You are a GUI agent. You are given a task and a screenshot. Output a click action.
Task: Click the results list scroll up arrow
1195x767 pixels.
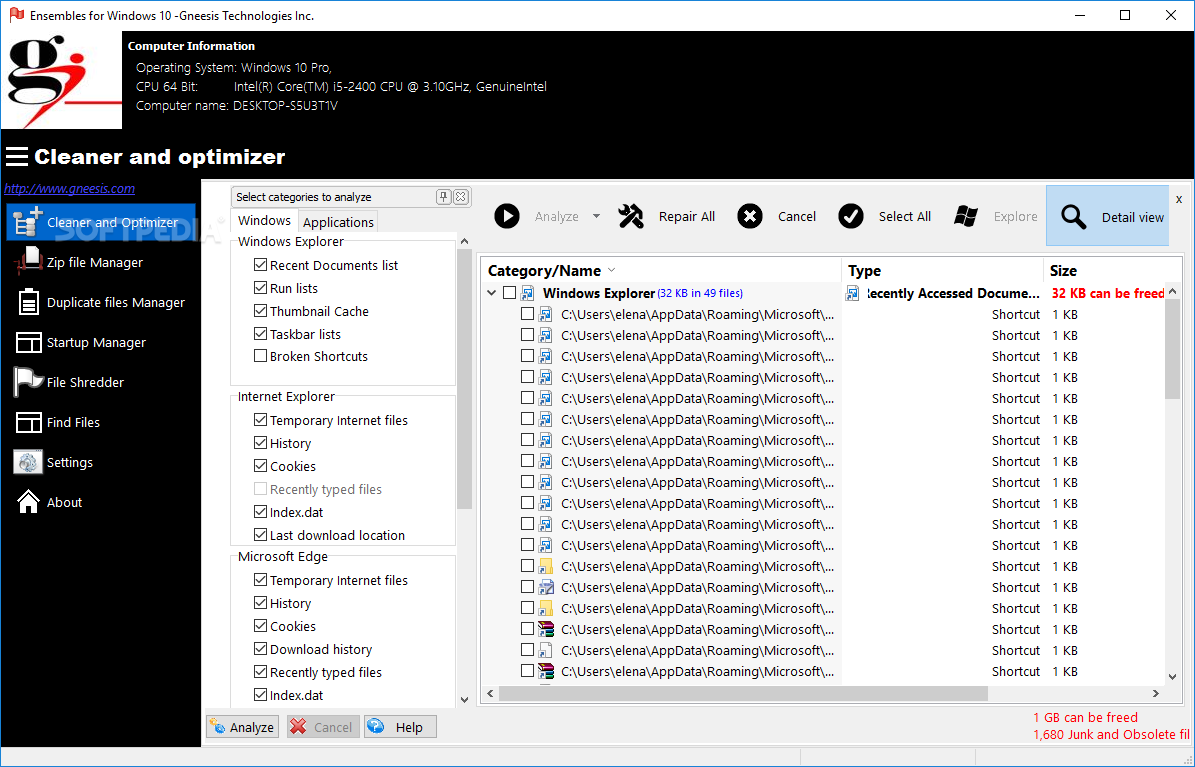coord(1173,292)
